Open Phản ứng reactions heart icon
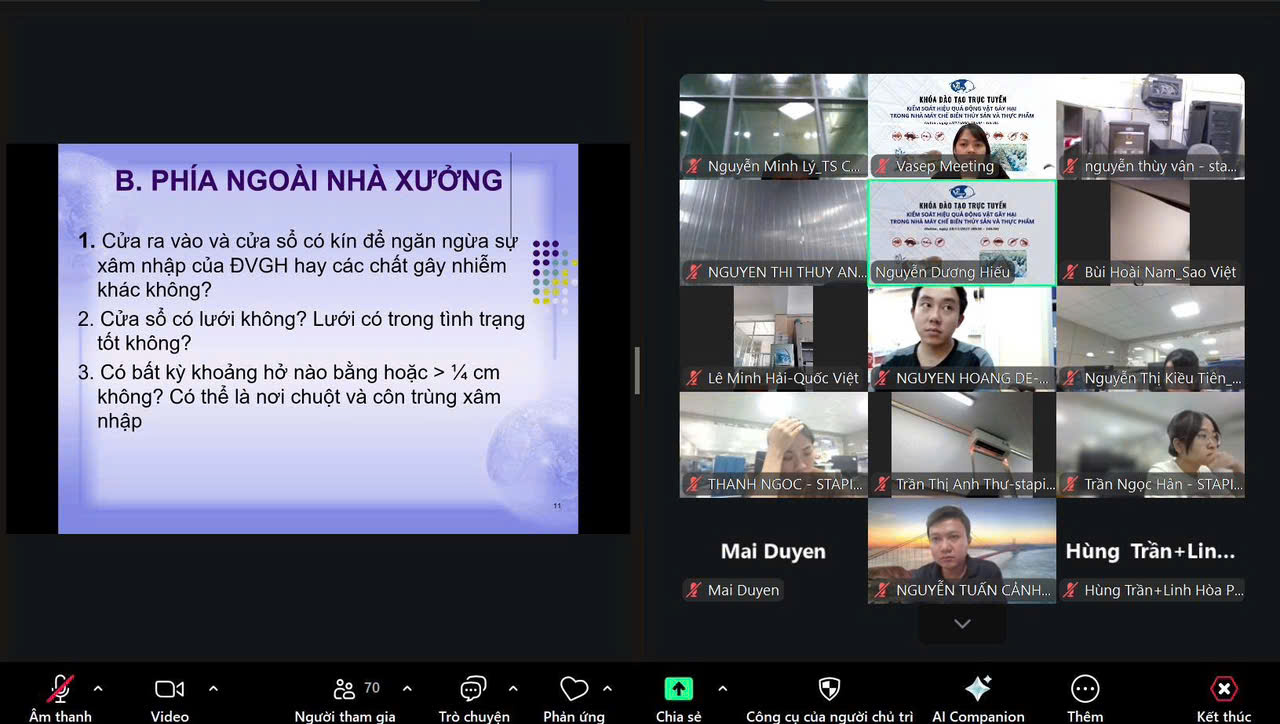 [x=573, y=689]
